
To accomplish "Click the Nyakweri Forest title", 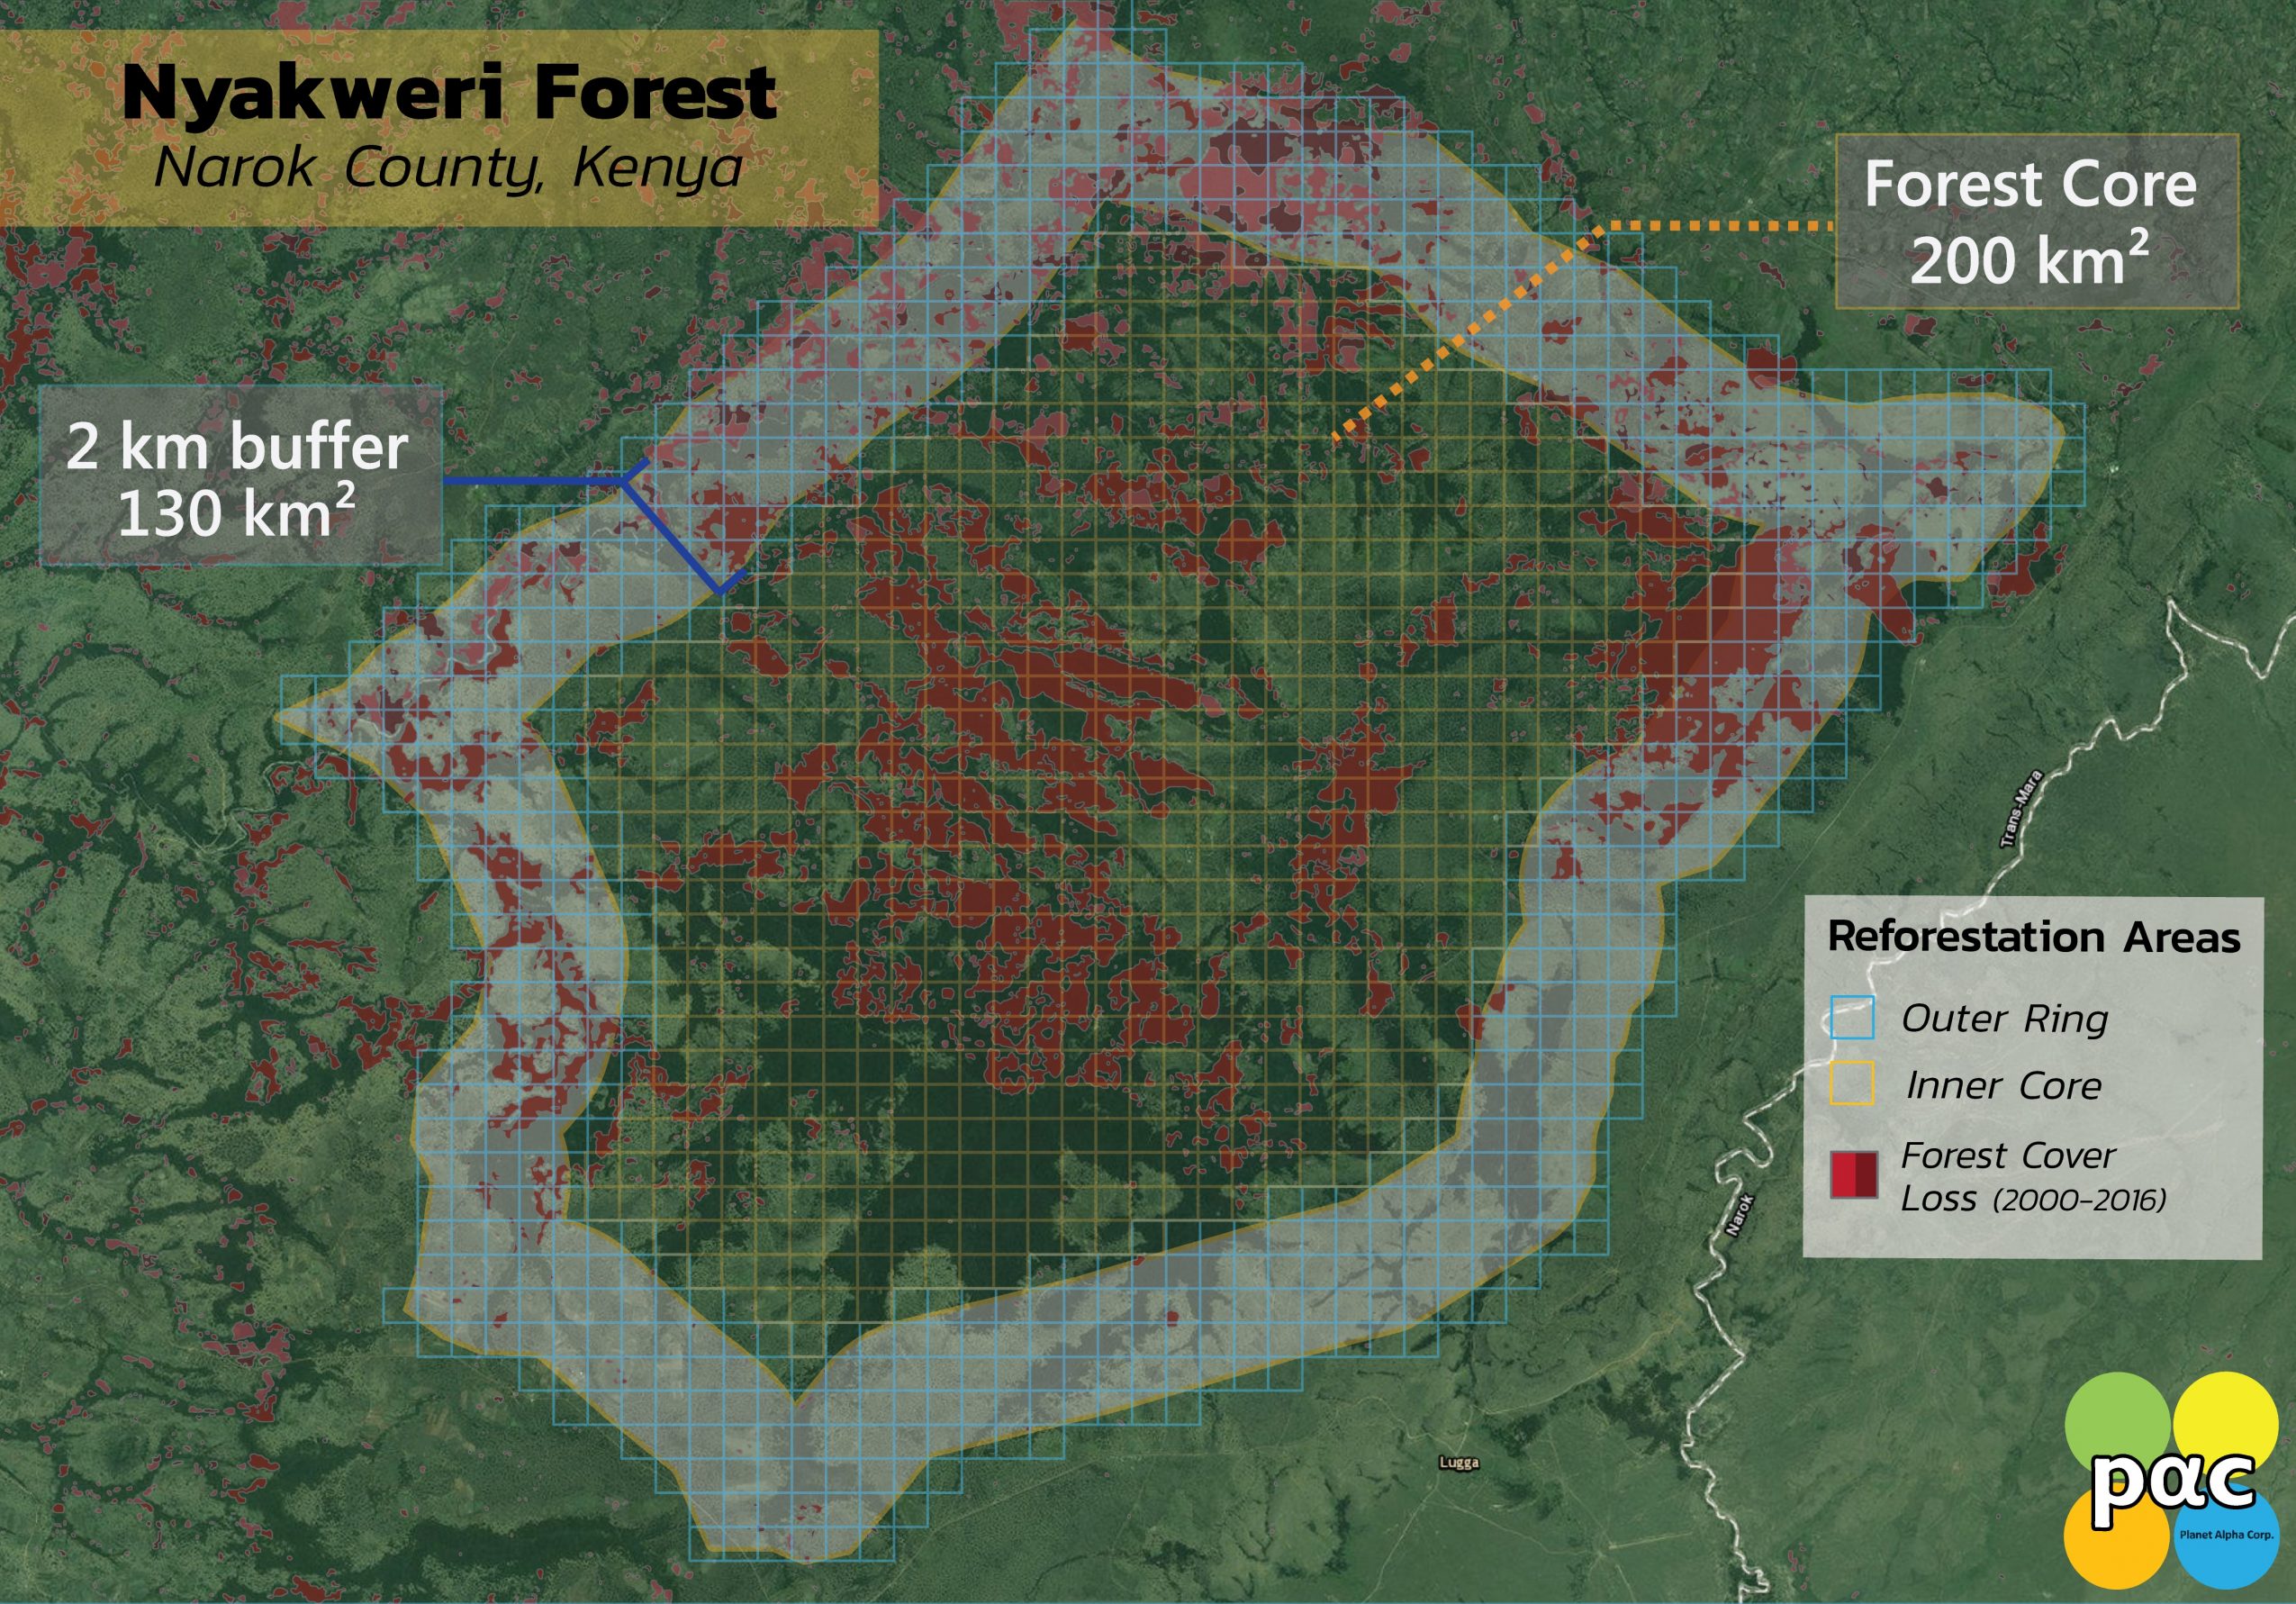I will coord(449,93).
